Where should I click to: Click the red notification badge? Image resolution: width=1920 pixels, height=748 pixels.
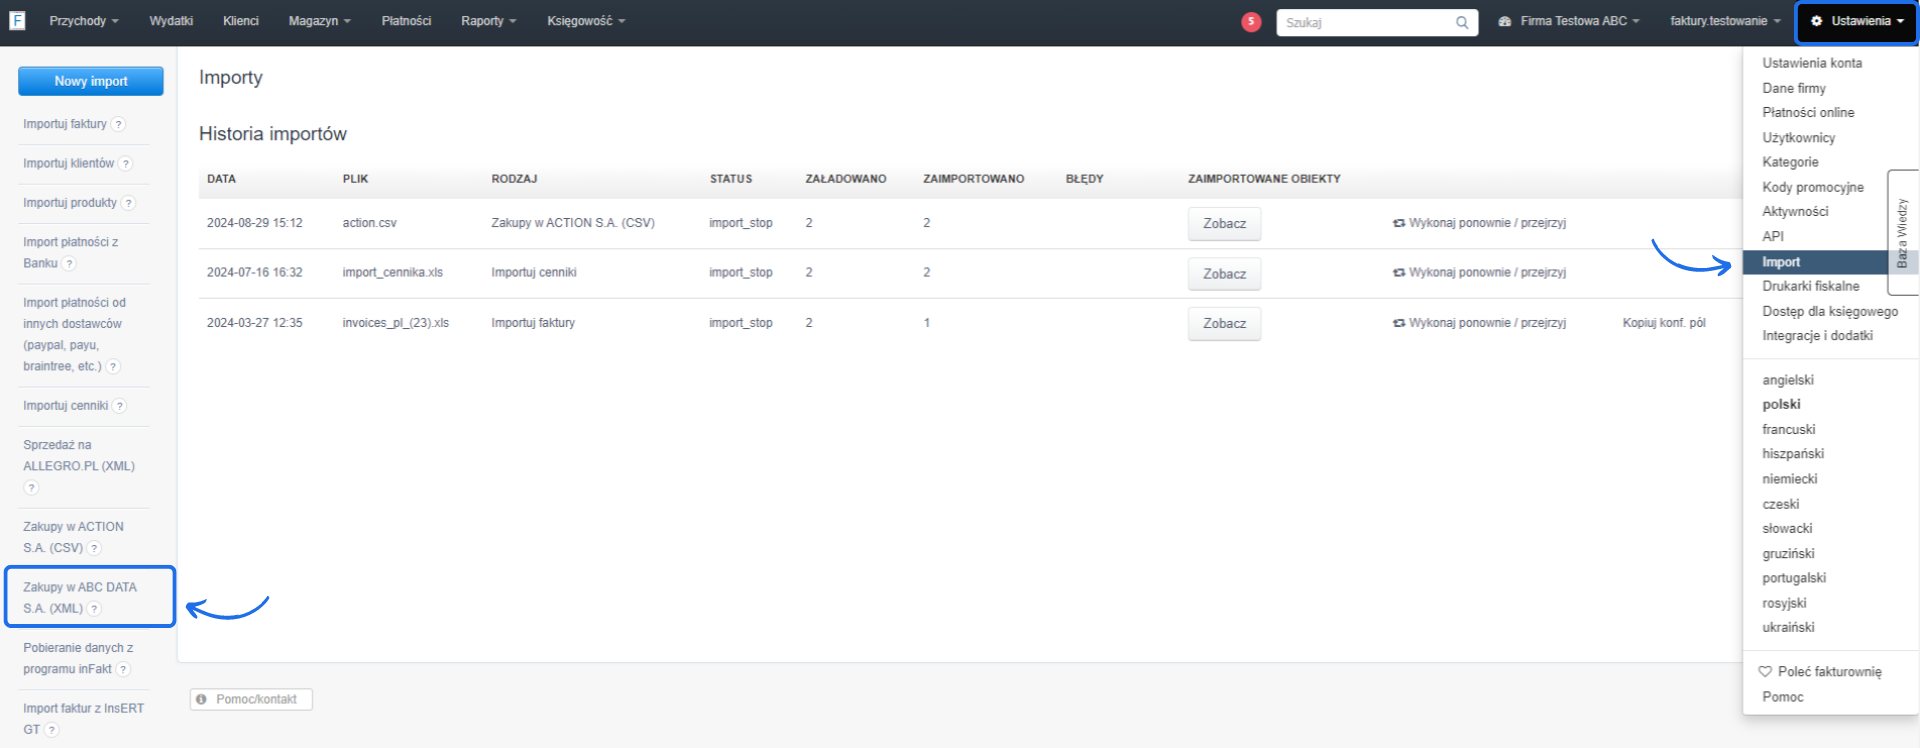coord(1250,21)
